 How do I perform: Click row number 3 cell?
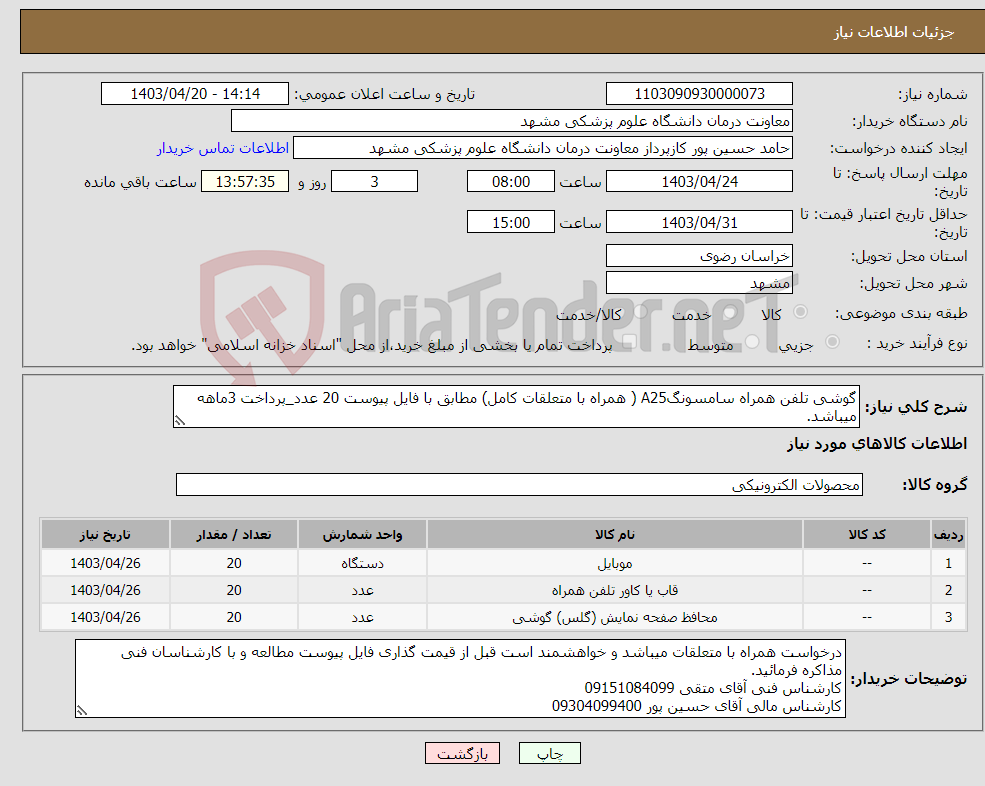tap(948, 617)
